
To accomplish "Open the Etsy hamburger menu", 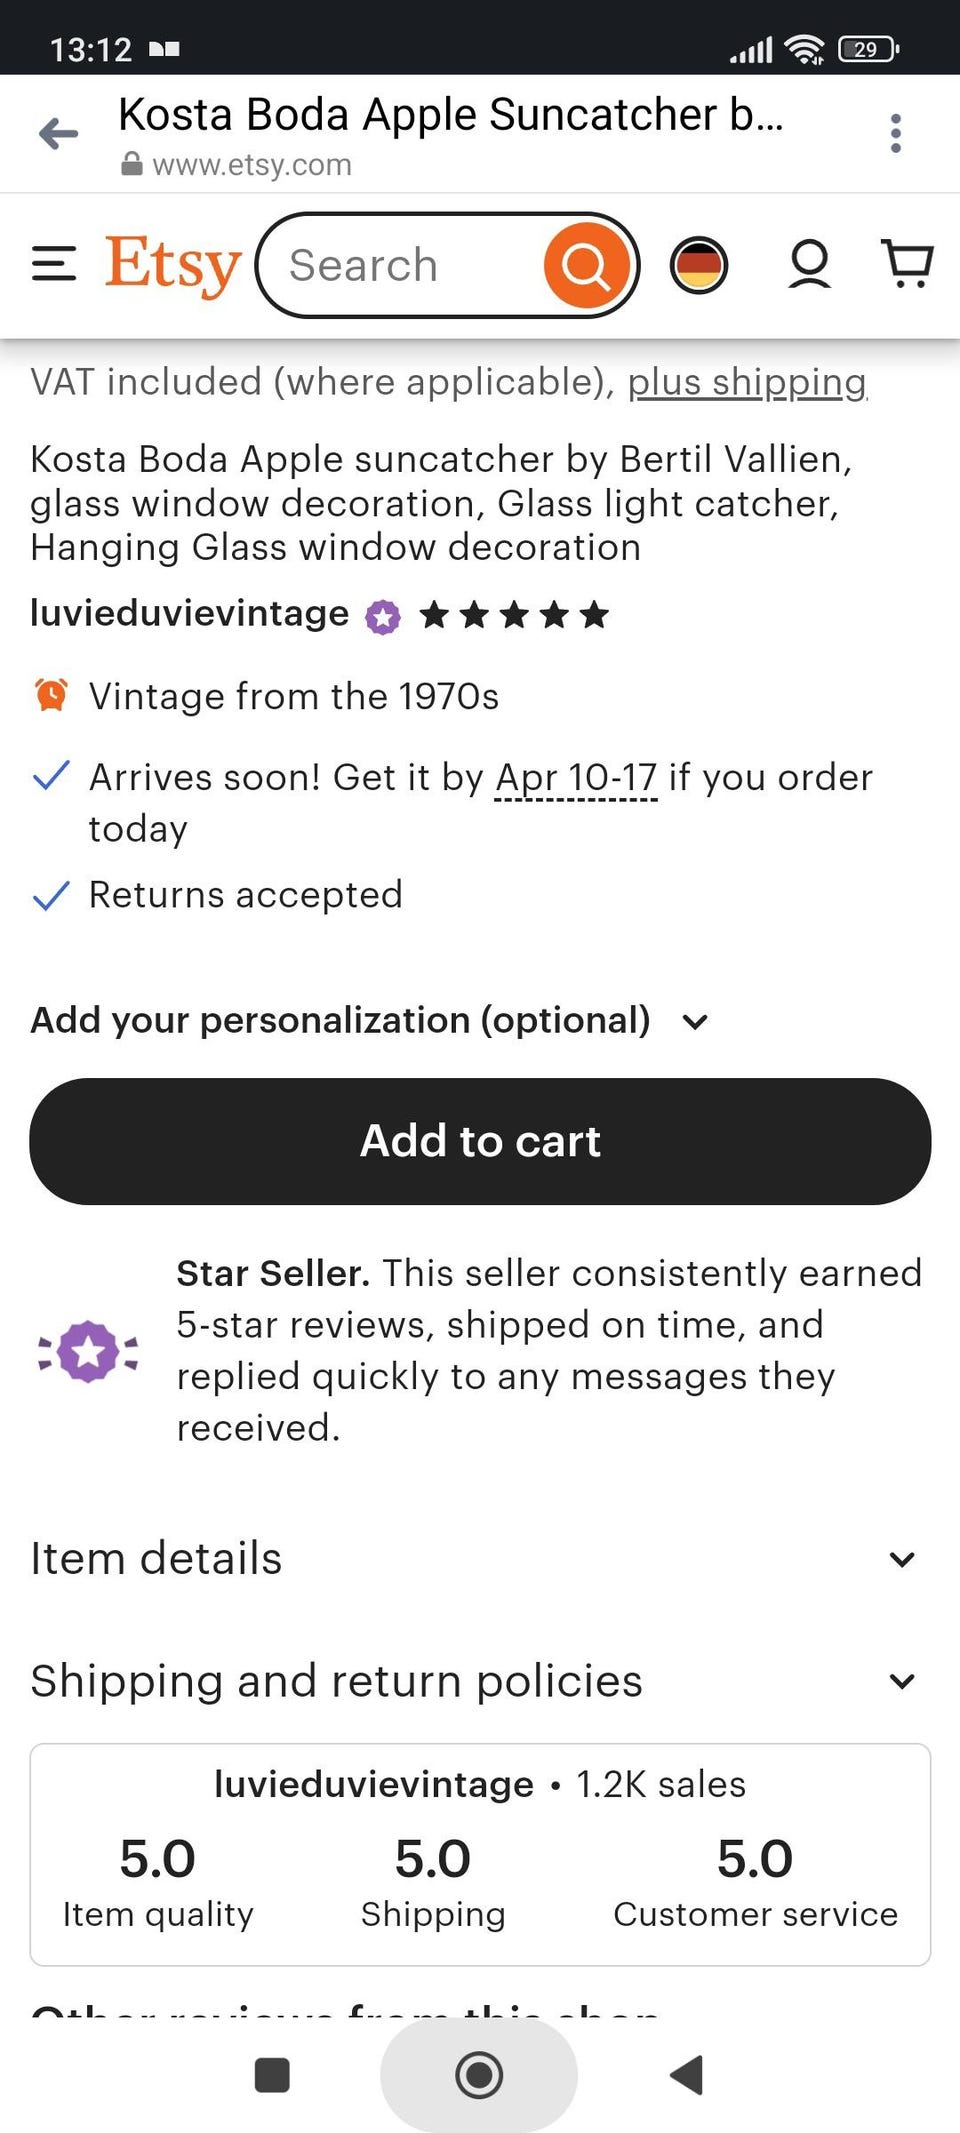I will [x=54, y=265].
